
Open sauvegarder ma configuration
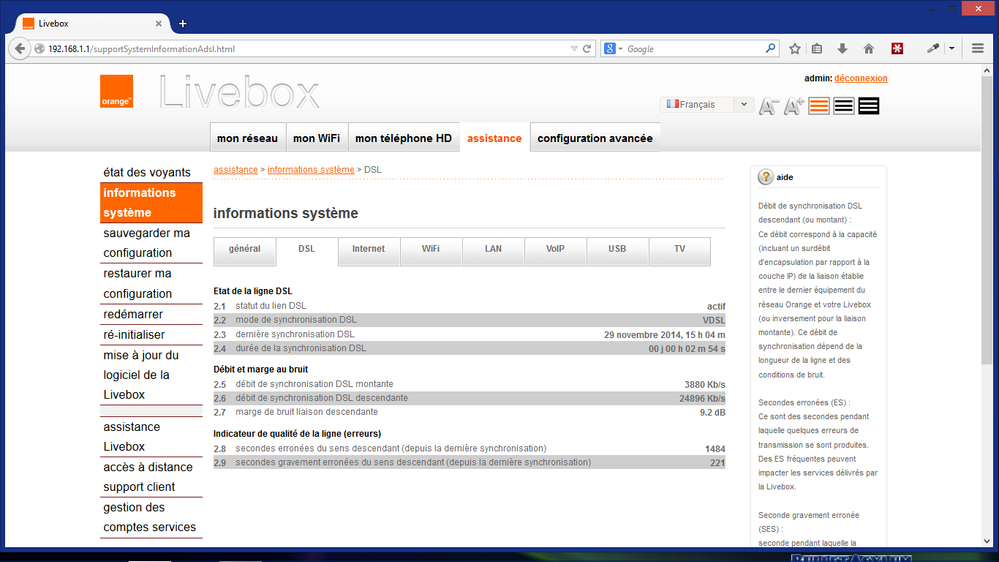click(151, 243)
